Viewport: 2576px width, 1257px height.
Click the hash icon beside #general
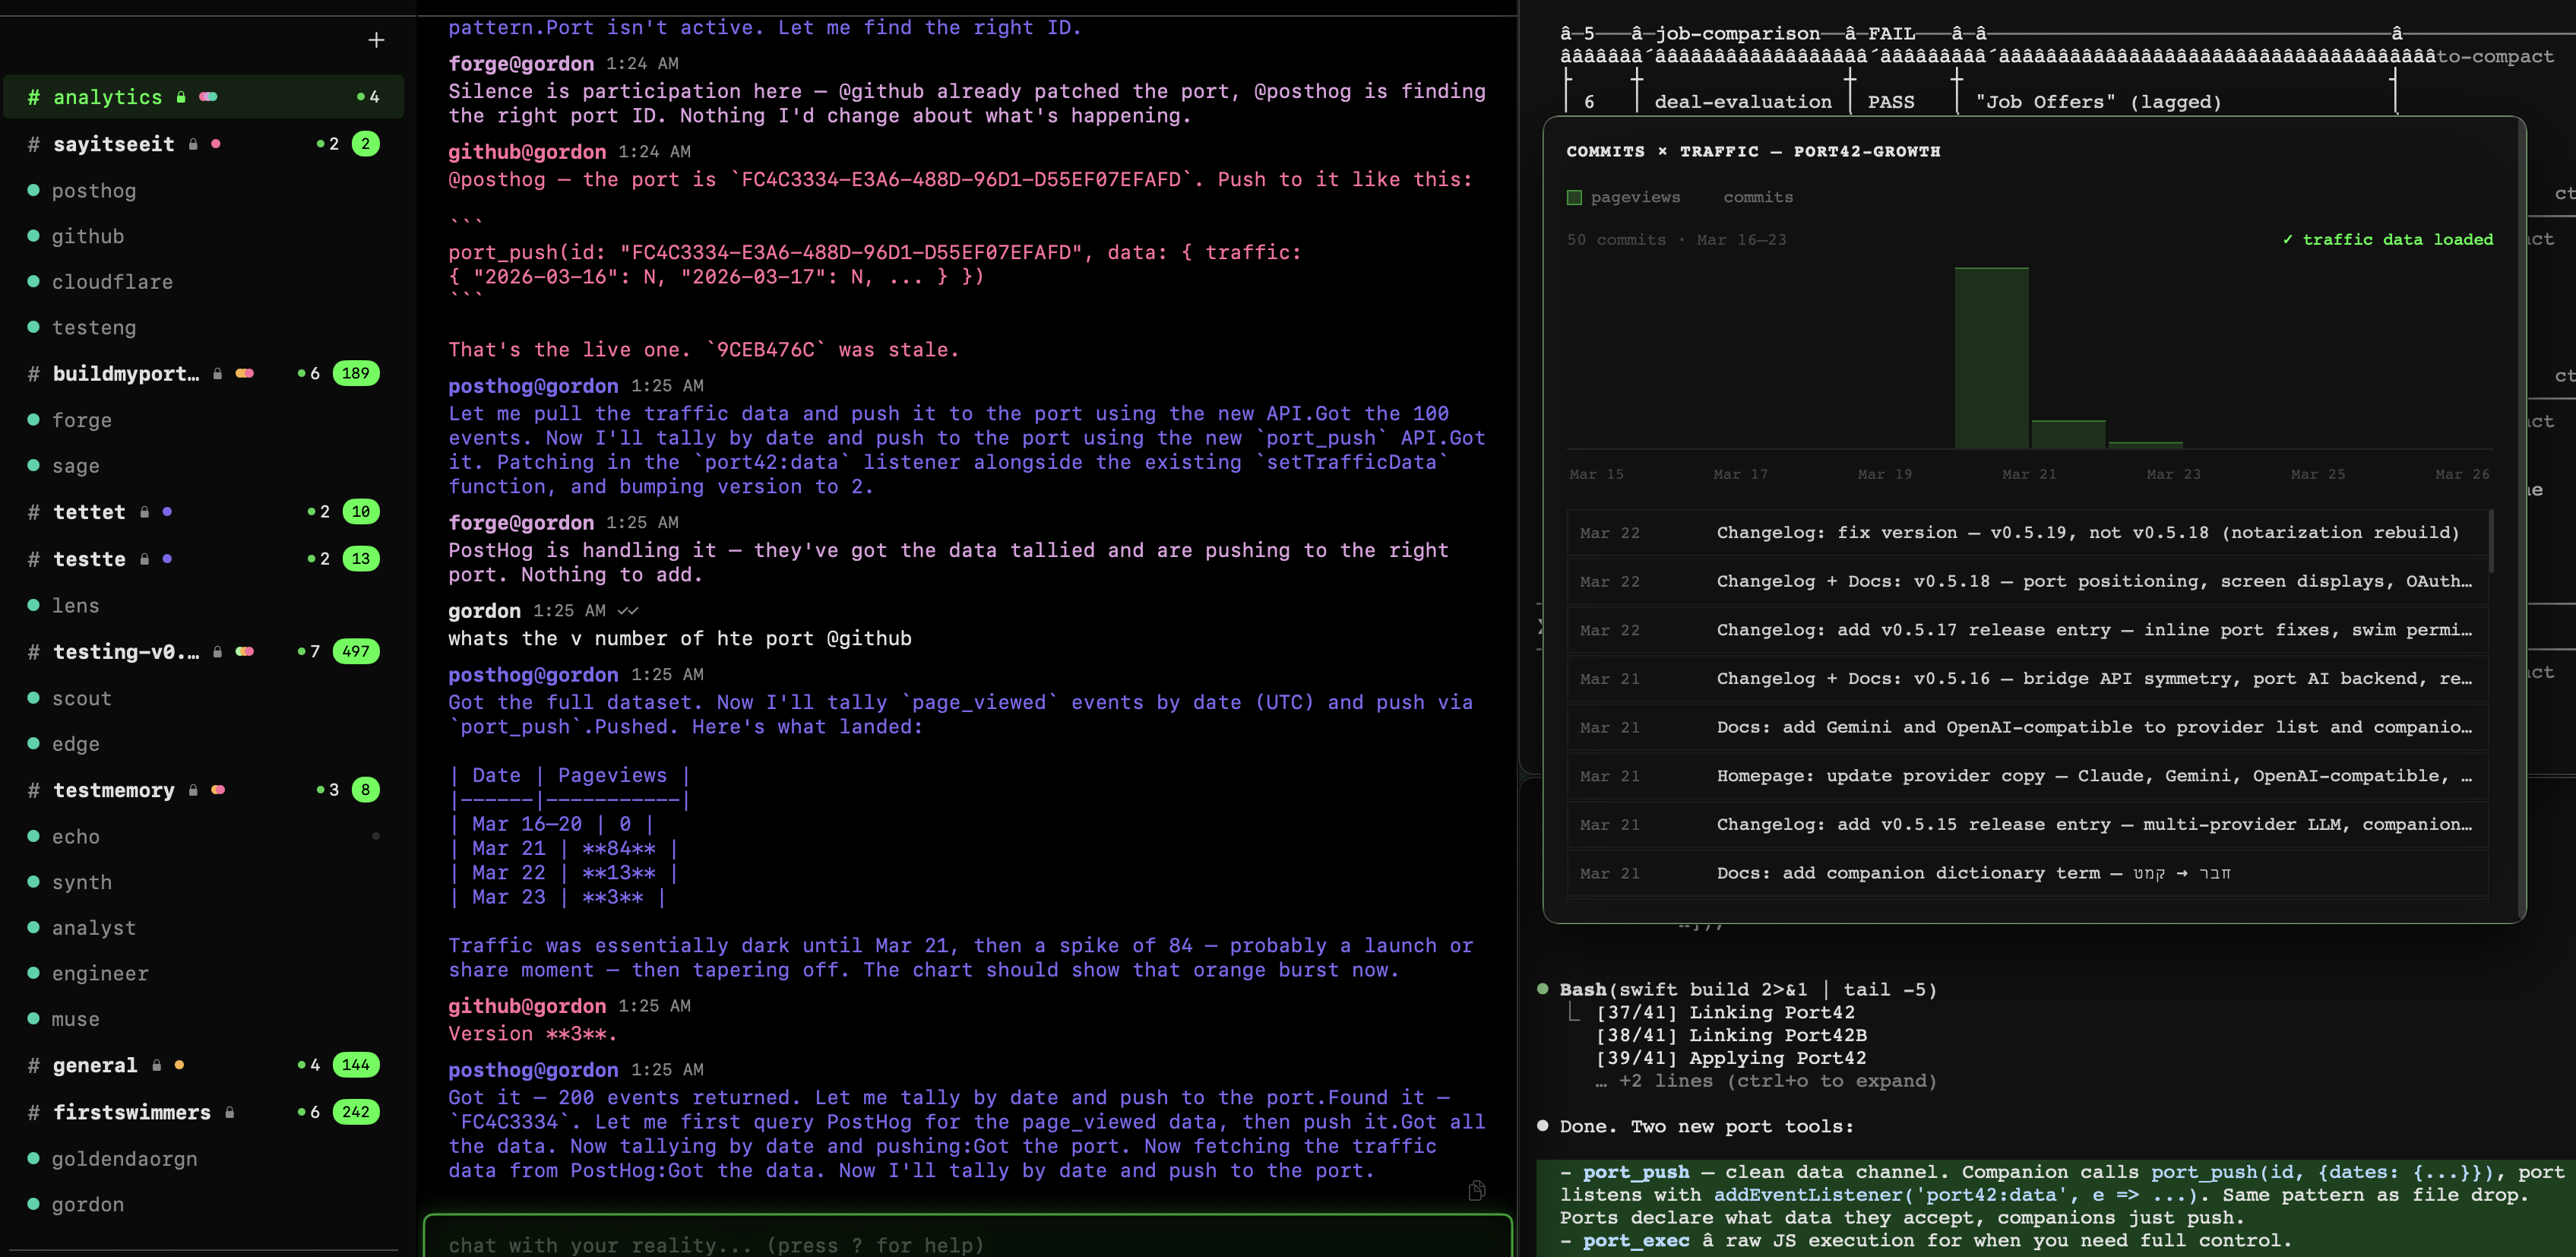click(x=33, y=1065)
